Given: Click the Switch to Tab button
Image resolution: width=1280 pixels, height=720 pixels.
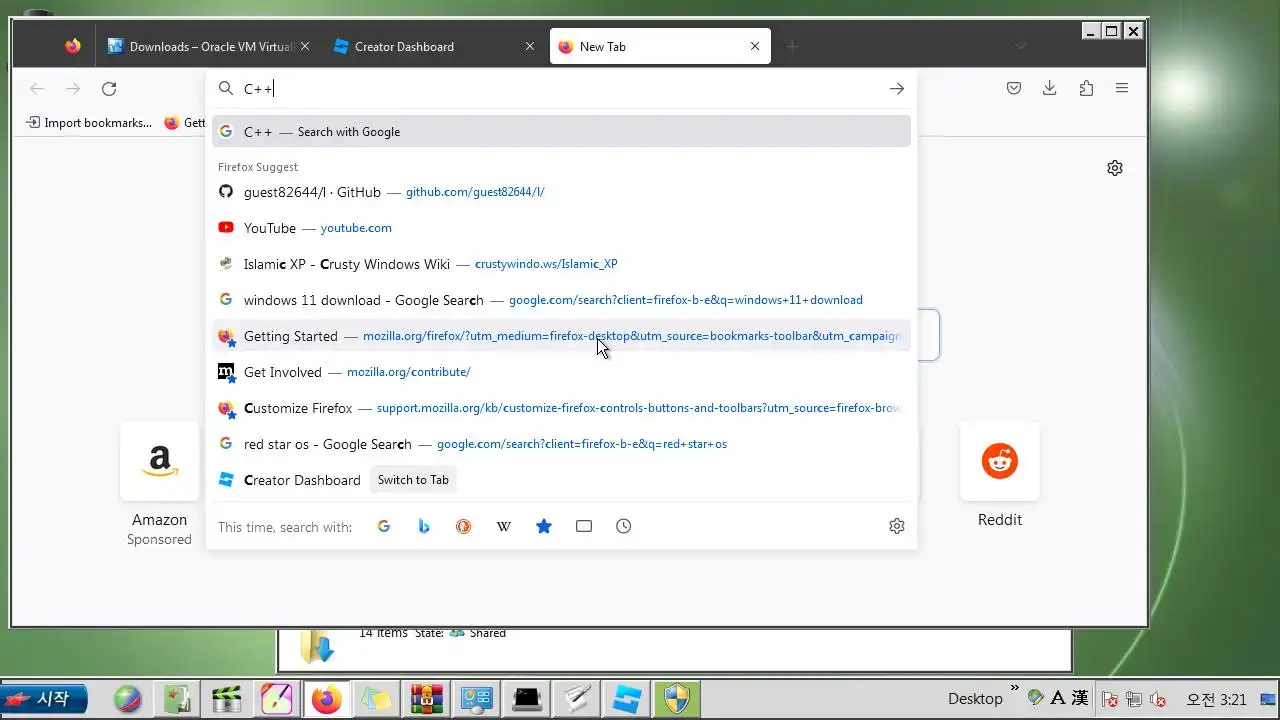Looking at the screenshot, I should (x=413, y=480).
